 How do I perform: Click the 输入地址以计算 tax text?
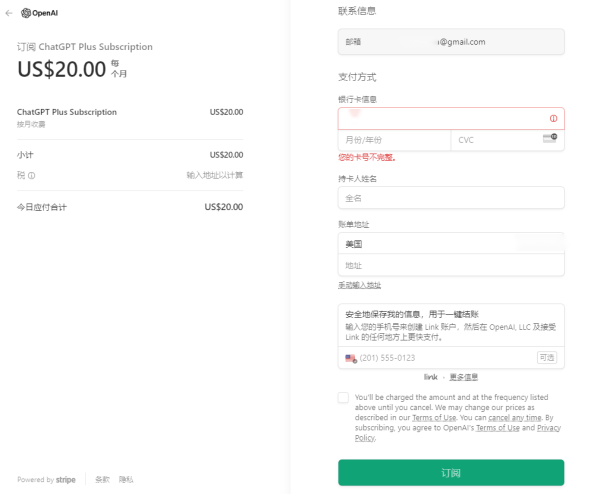(x=215, y=175)
